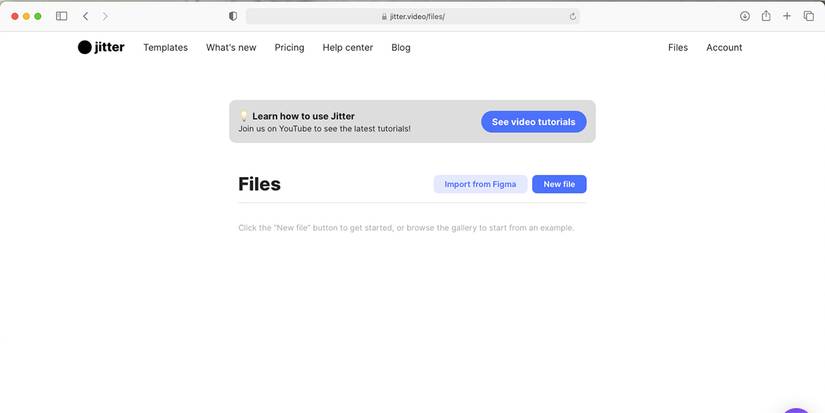
Task: Minimize window with the yellow button
Action: tap(26, 16)
